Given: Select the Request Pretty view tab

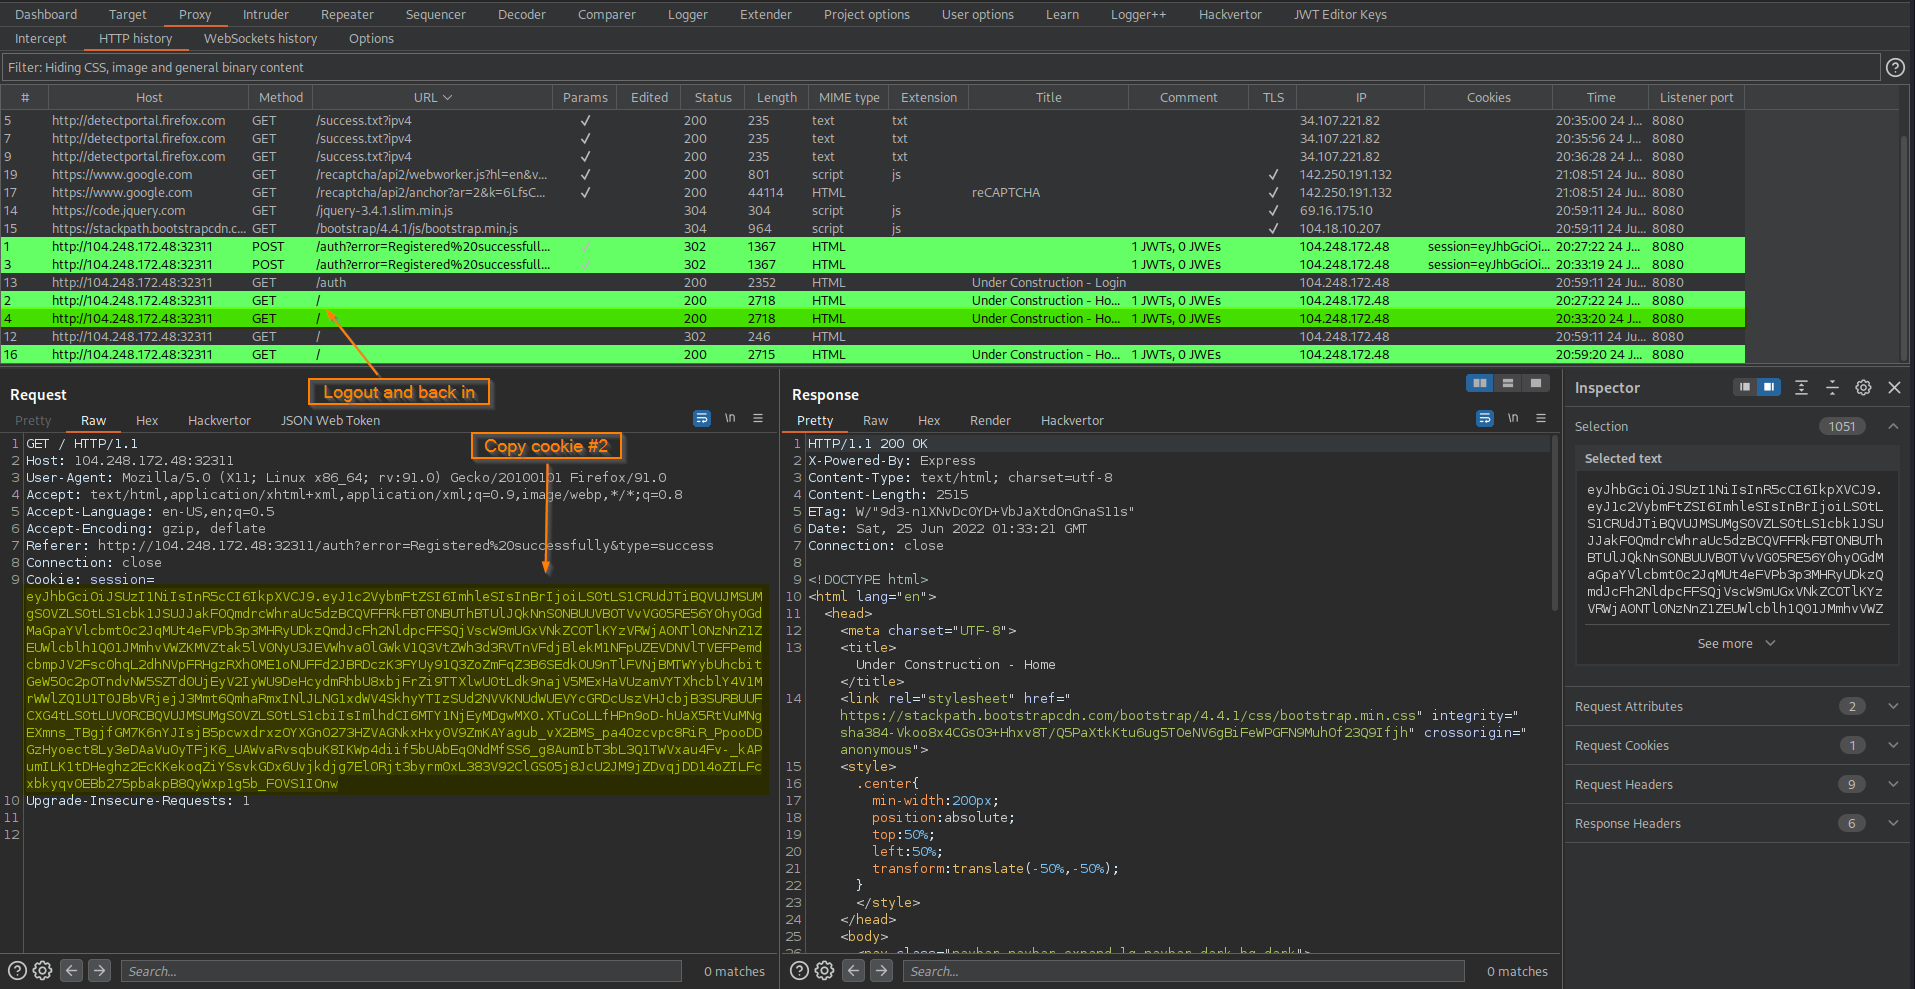Looking at the screenshot, I should coord(33,421).
